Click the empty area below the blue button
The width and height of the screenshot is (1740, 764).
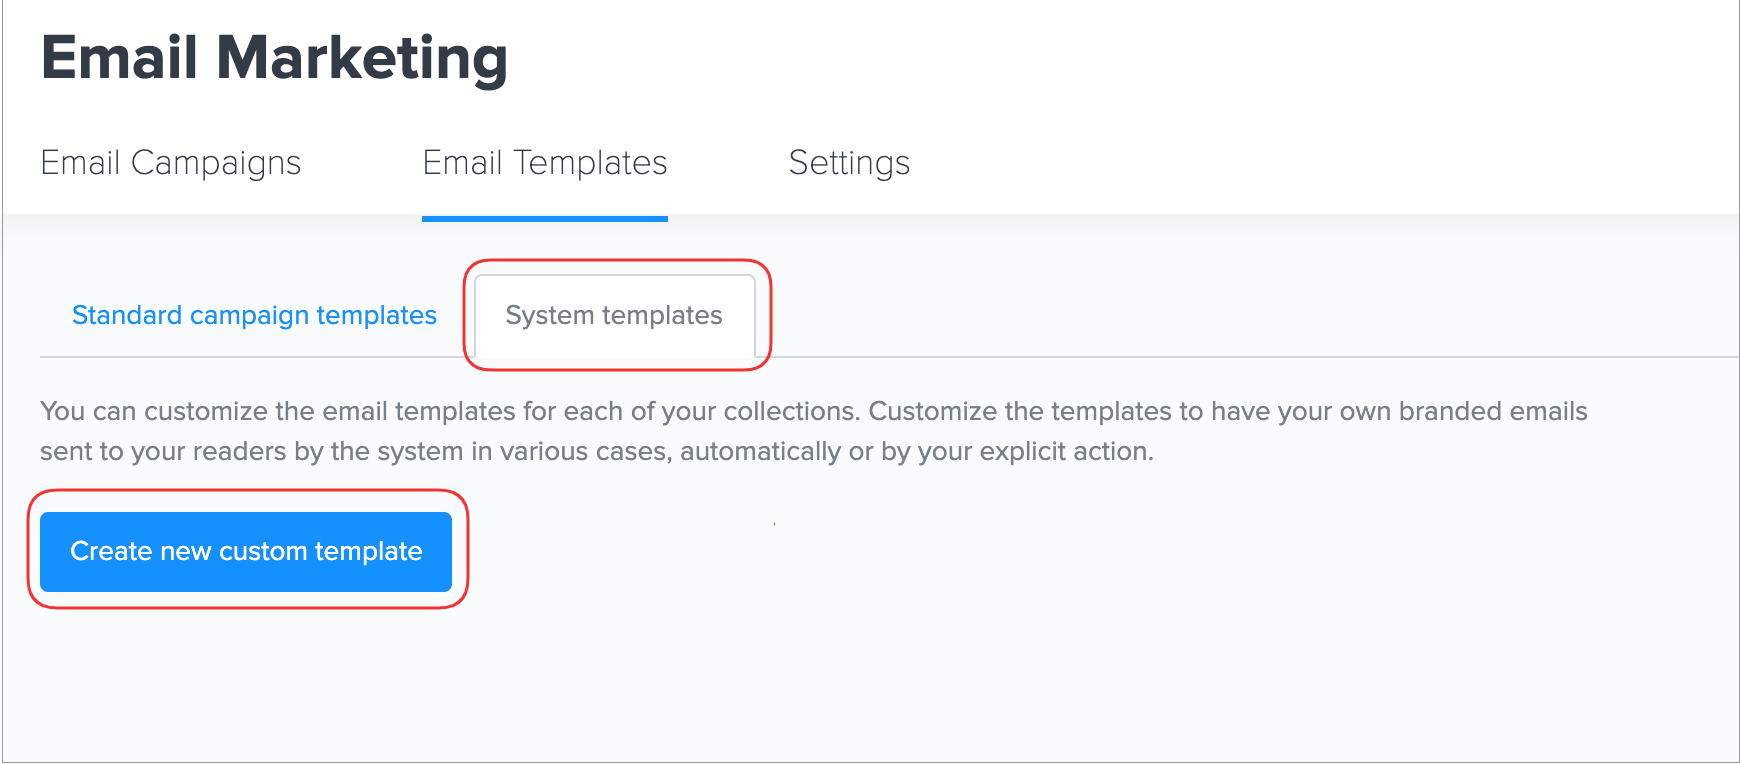click(246, 680)
